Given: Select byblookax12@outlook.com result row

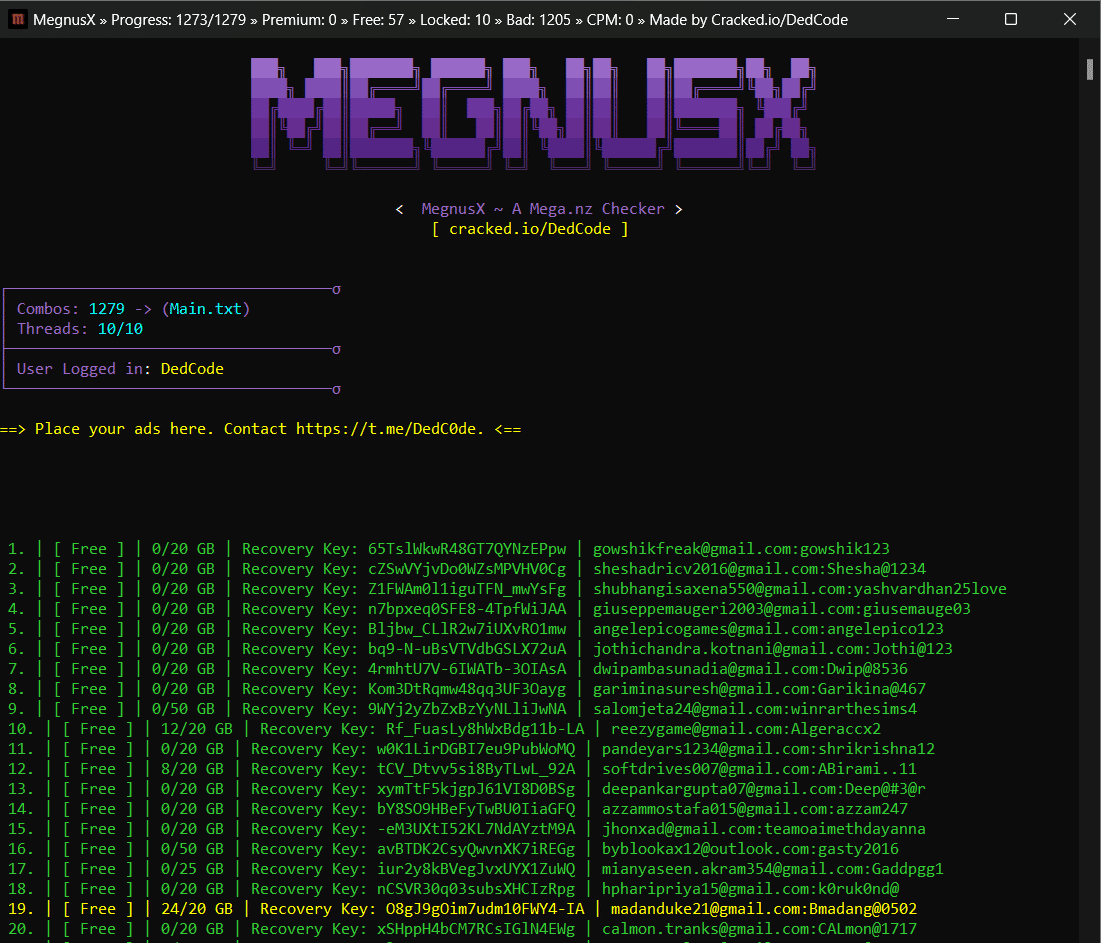Looking at the screenshot, I should point(454,849).
